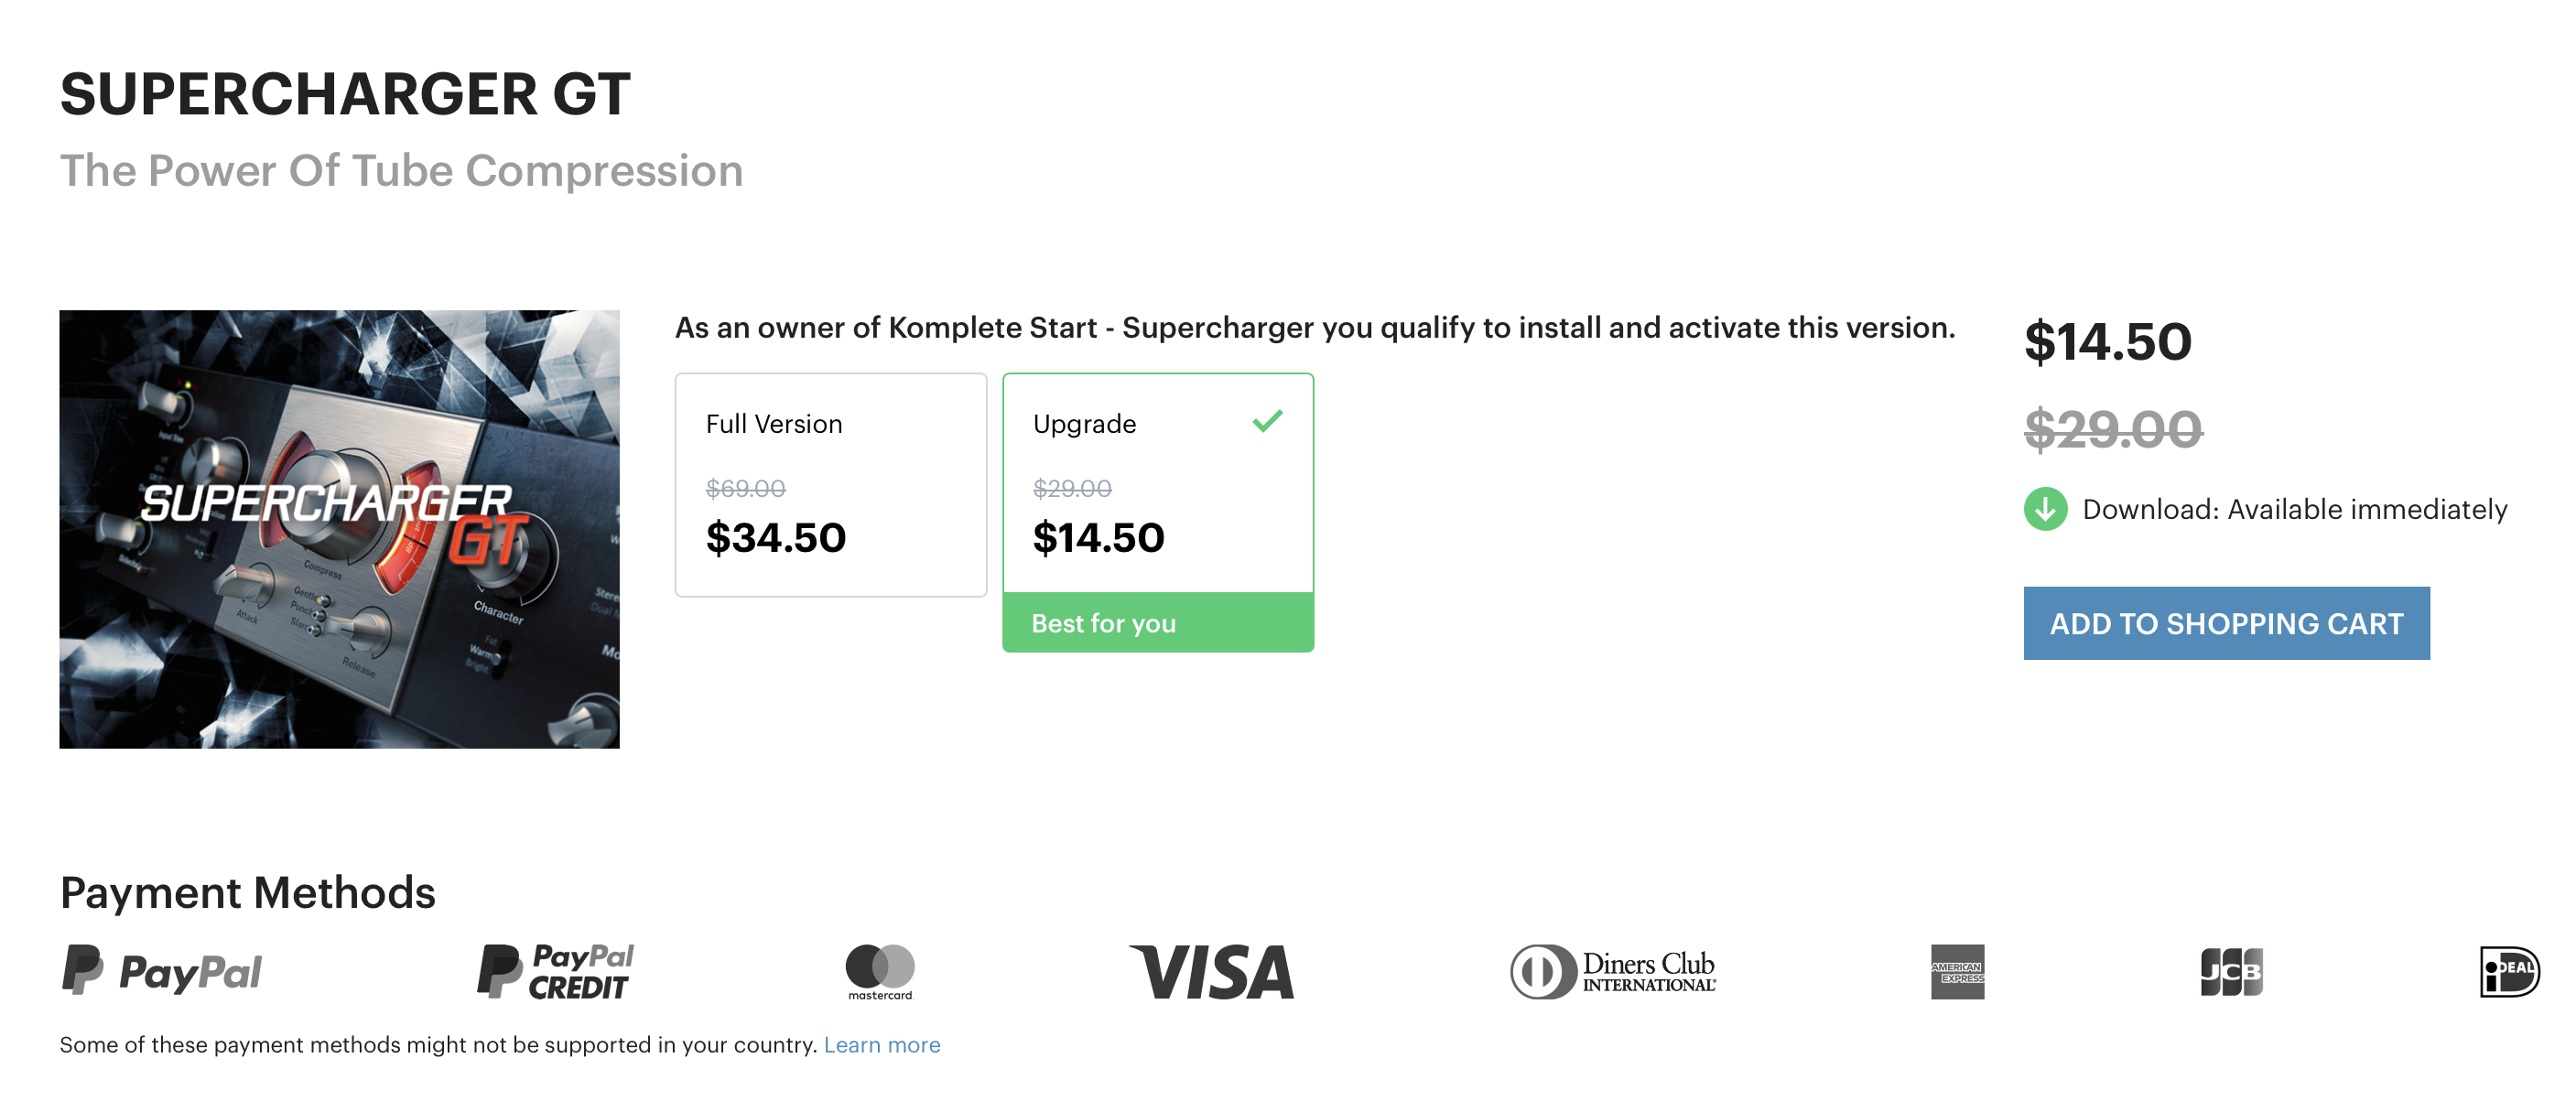The width and height of the screenshot is (2576, 1112).
Task: Click the Mastercard logo
Action: tap(880, 971)
